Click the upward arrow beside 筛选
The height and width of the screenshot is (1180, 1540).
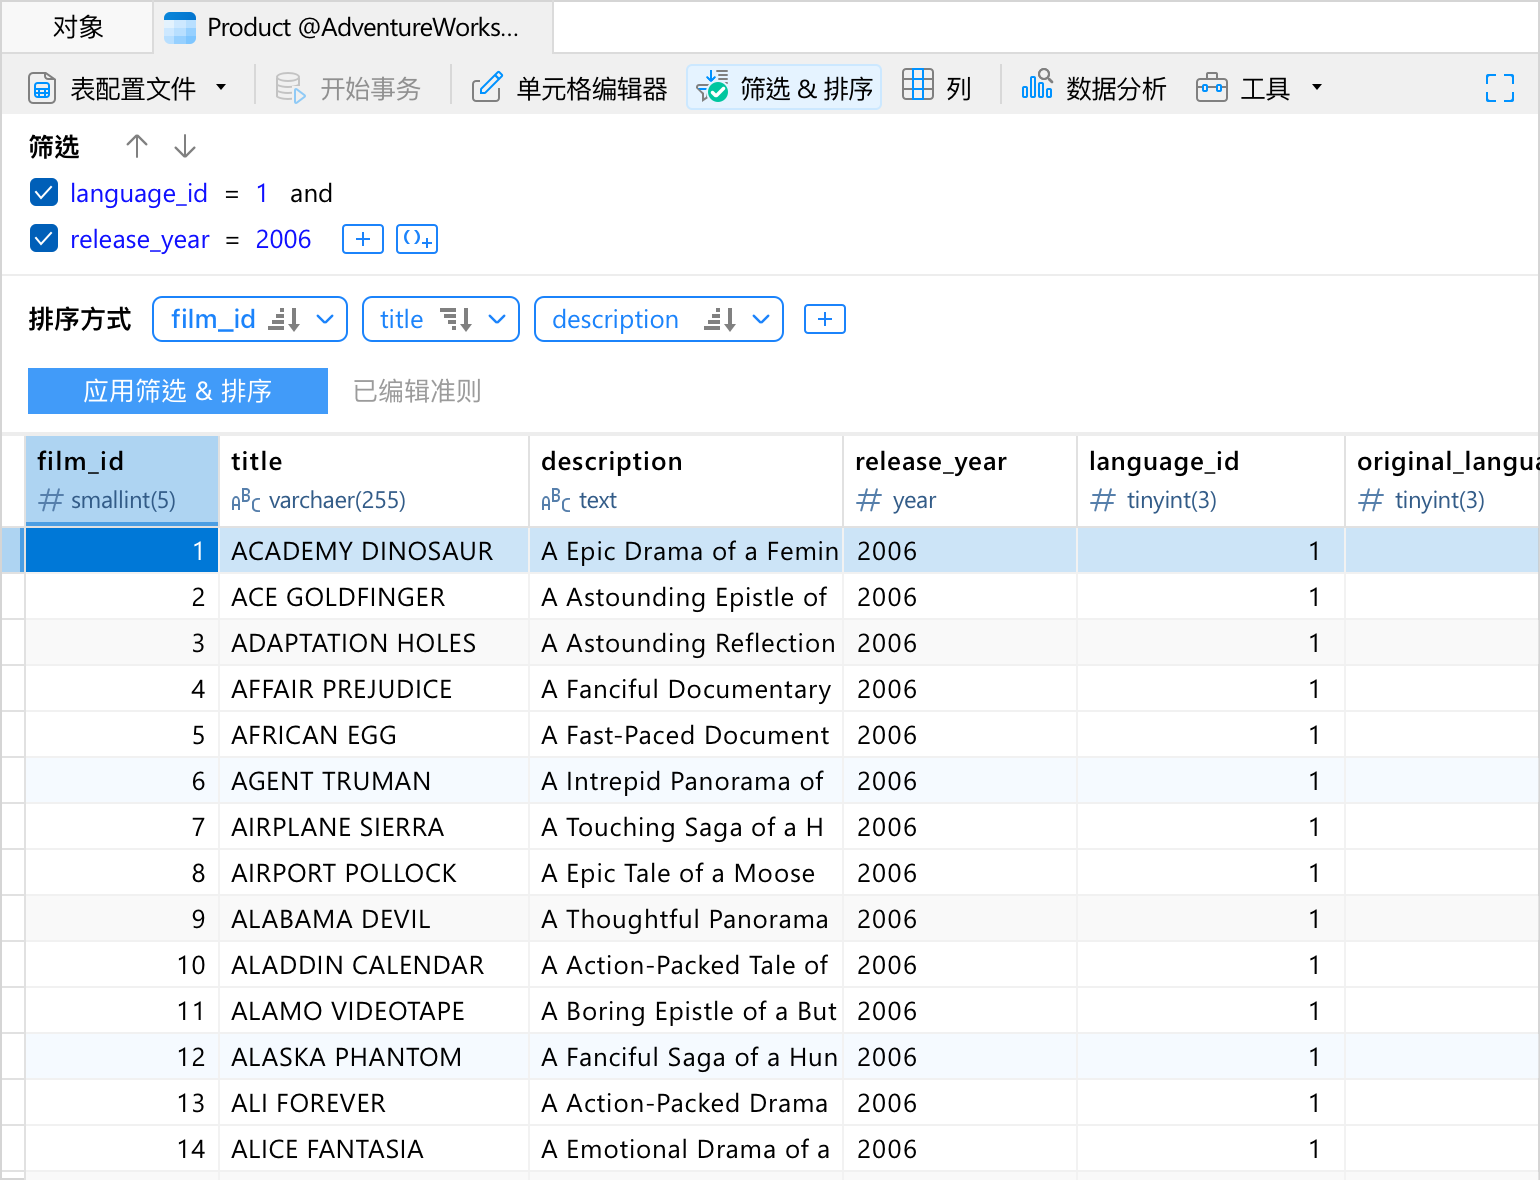click(137, 146)
